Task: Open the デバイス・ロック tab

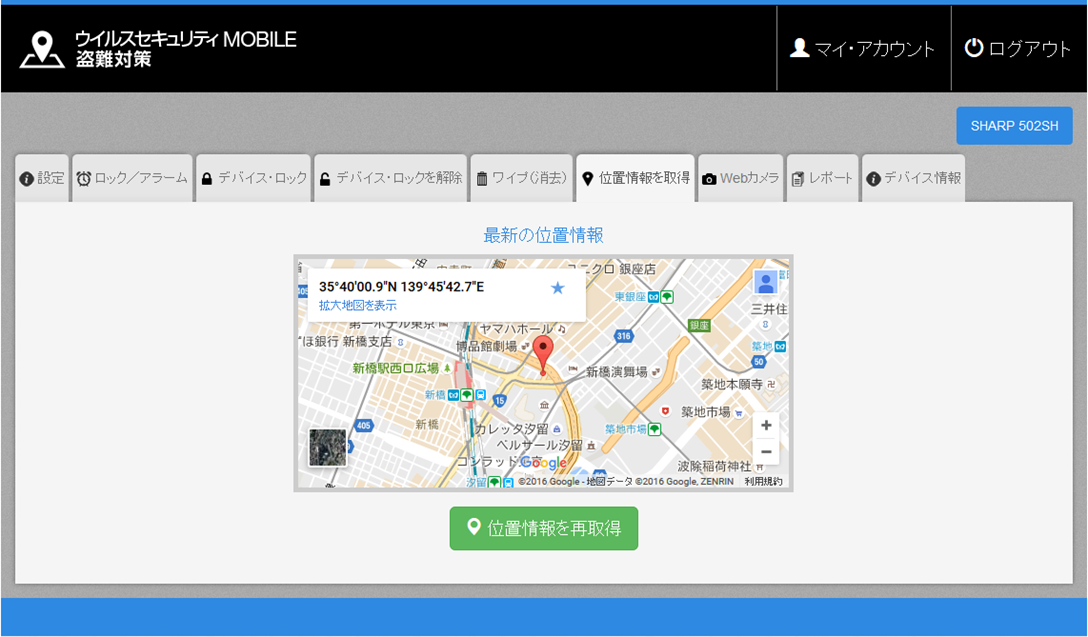Action: (x=254, y=178)
